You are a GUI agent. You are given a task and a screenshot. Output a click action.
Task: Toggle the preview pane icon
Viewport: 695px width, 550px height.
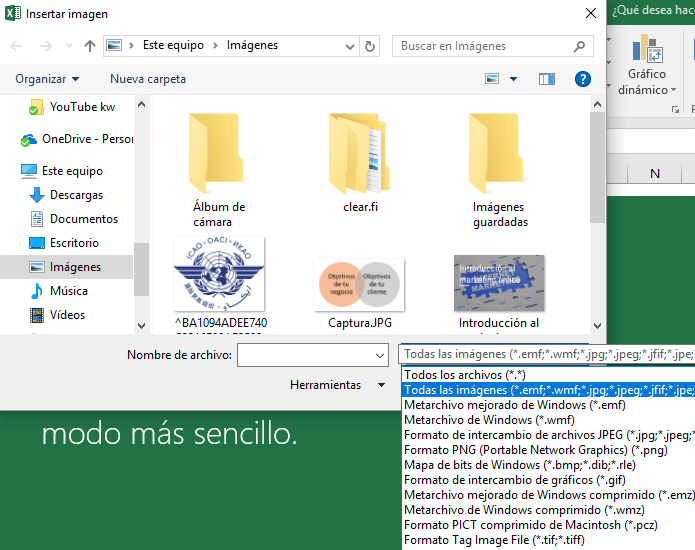click(x=547, y=79)
